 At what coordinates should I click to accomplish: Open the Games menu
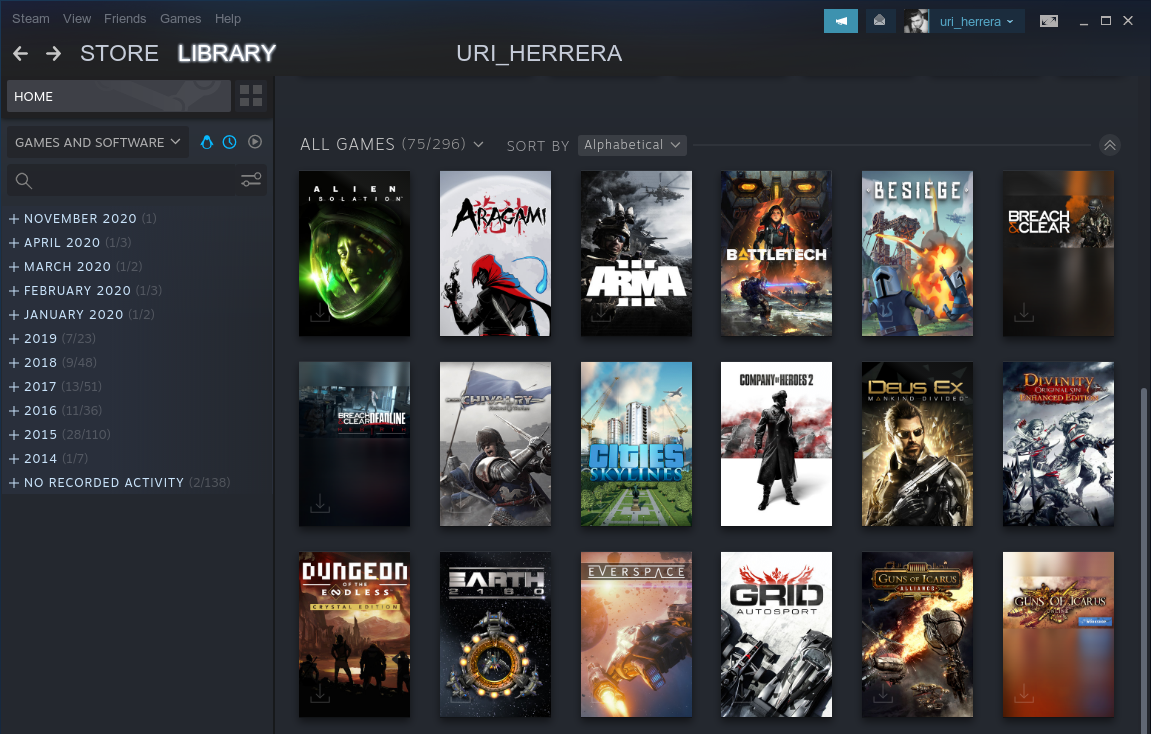point(181,18)
